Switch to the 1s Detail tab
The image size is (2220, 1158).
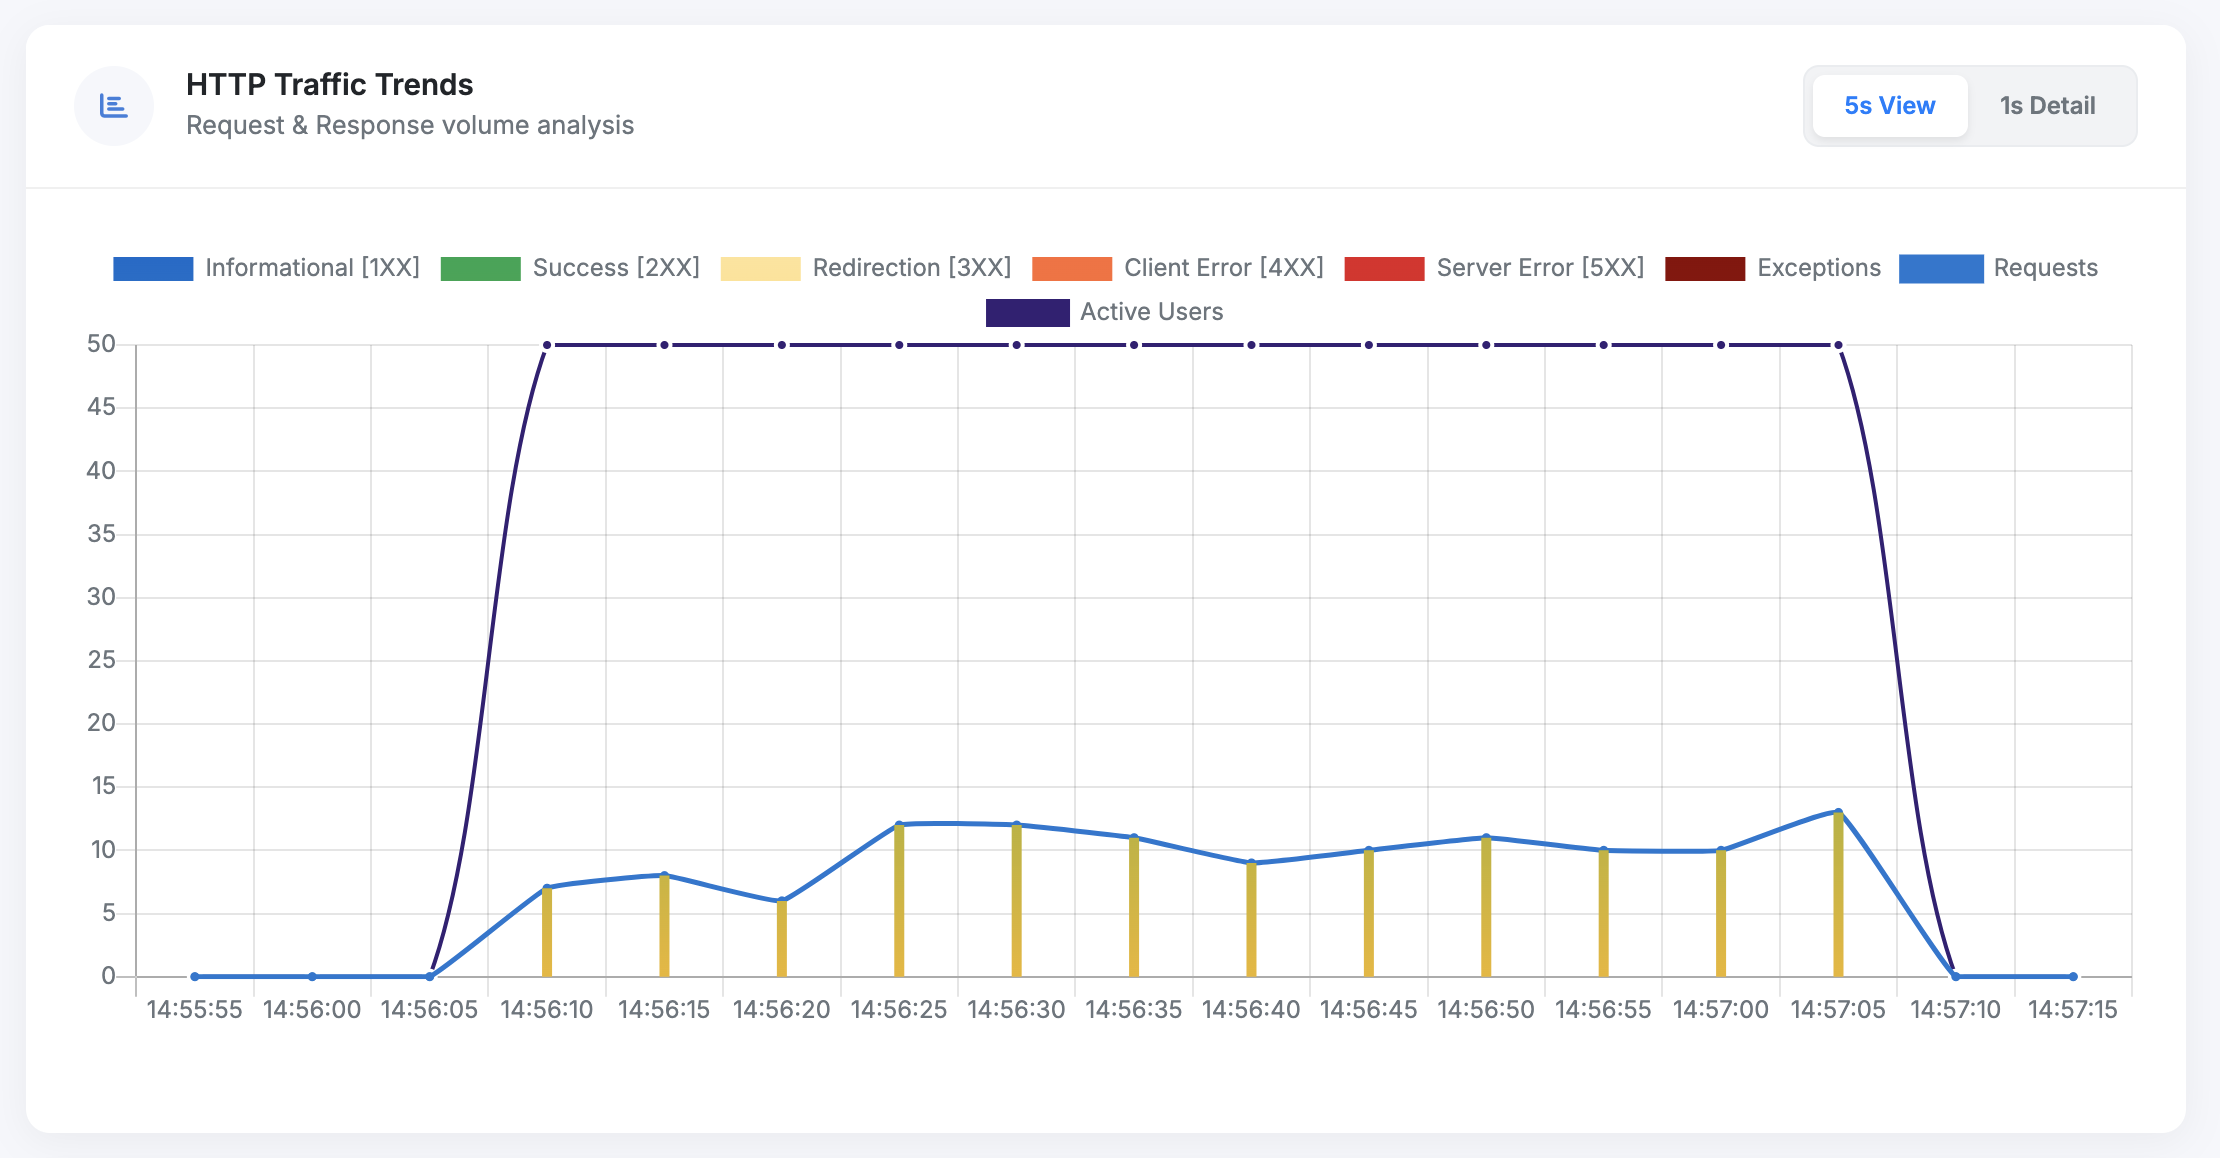tap(2047, 106)
